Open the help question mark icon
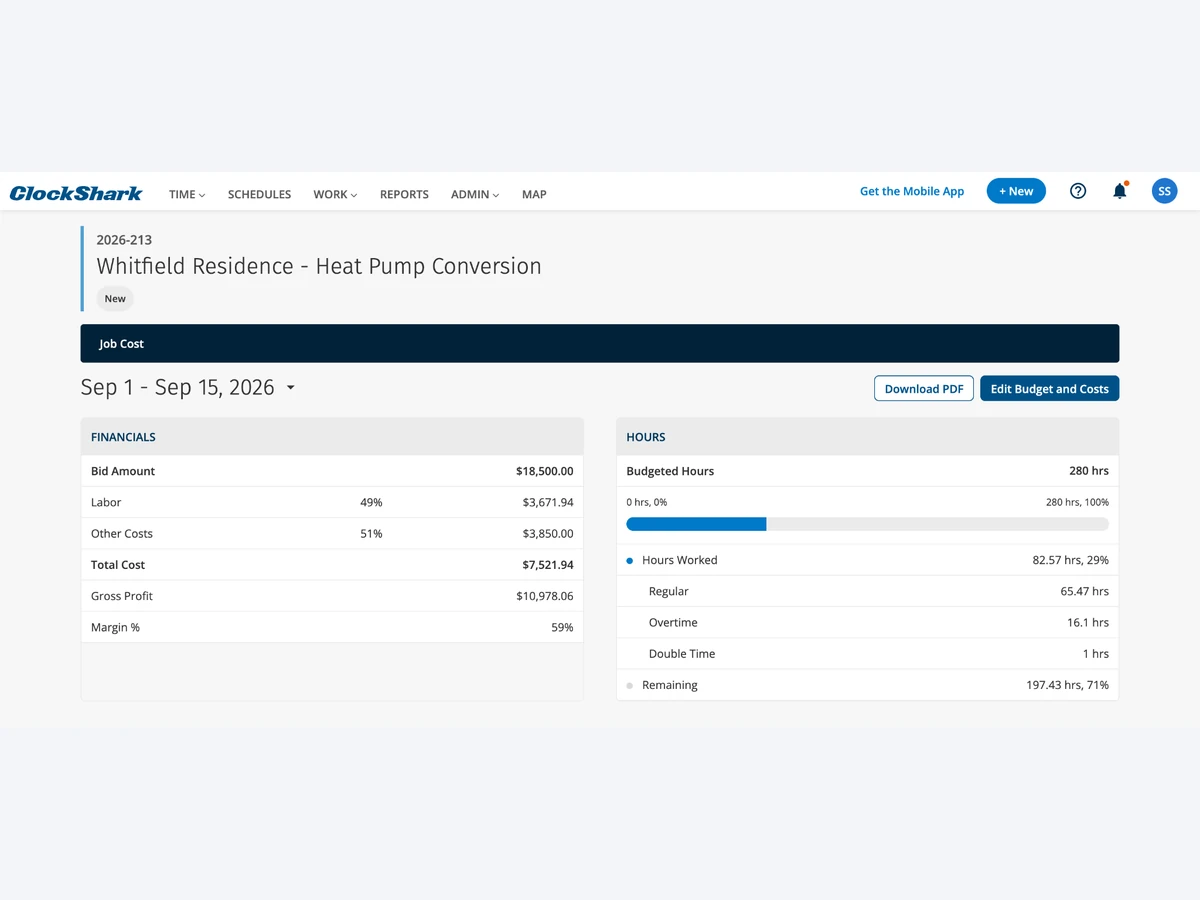1200x900 pixels. click(1078, 191)
